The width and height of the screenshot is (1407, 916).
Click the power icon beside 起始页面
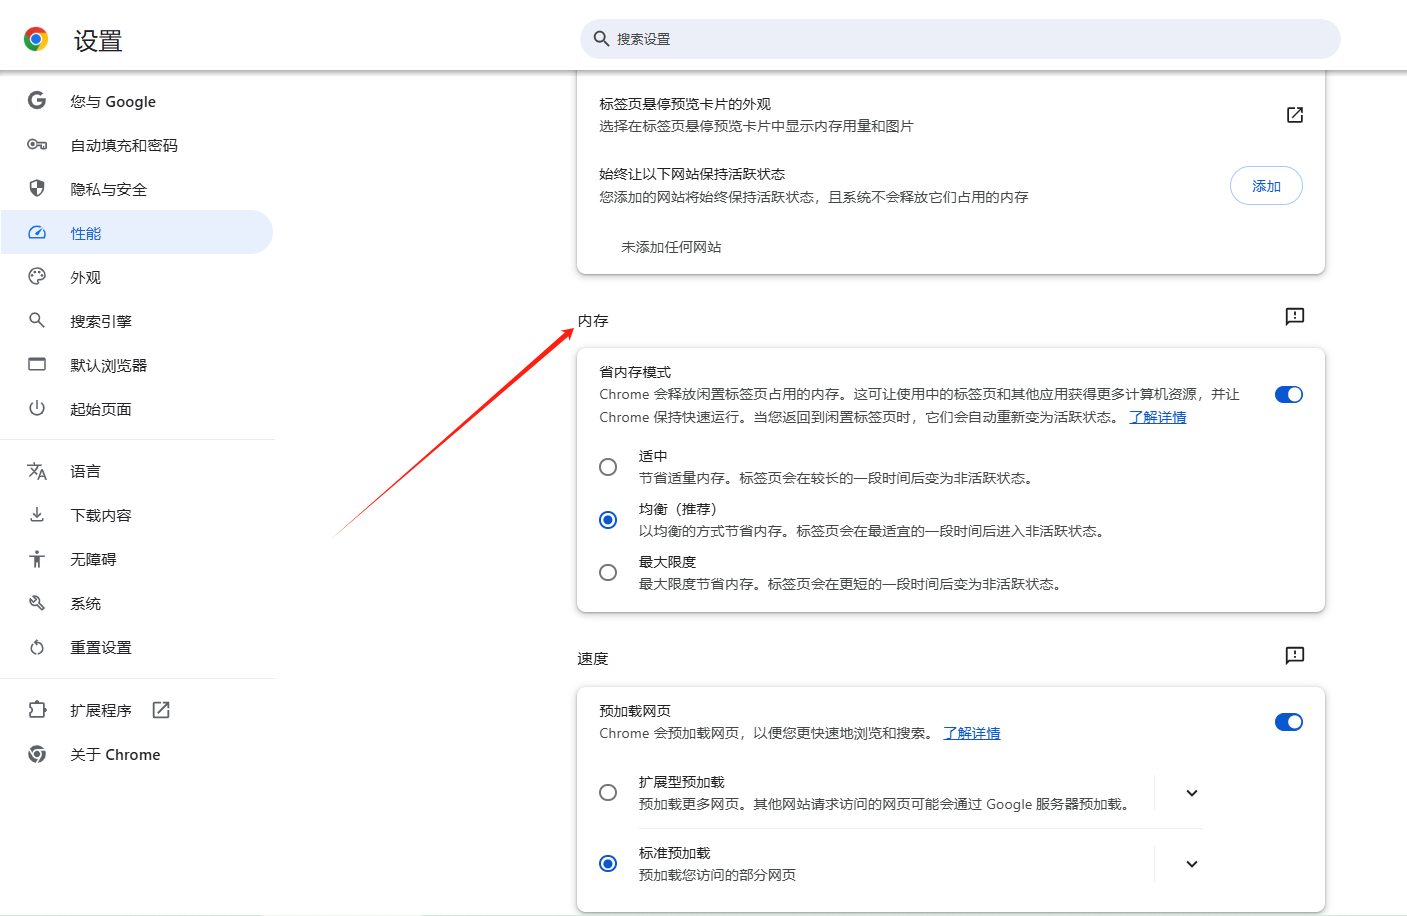point(37,408)
